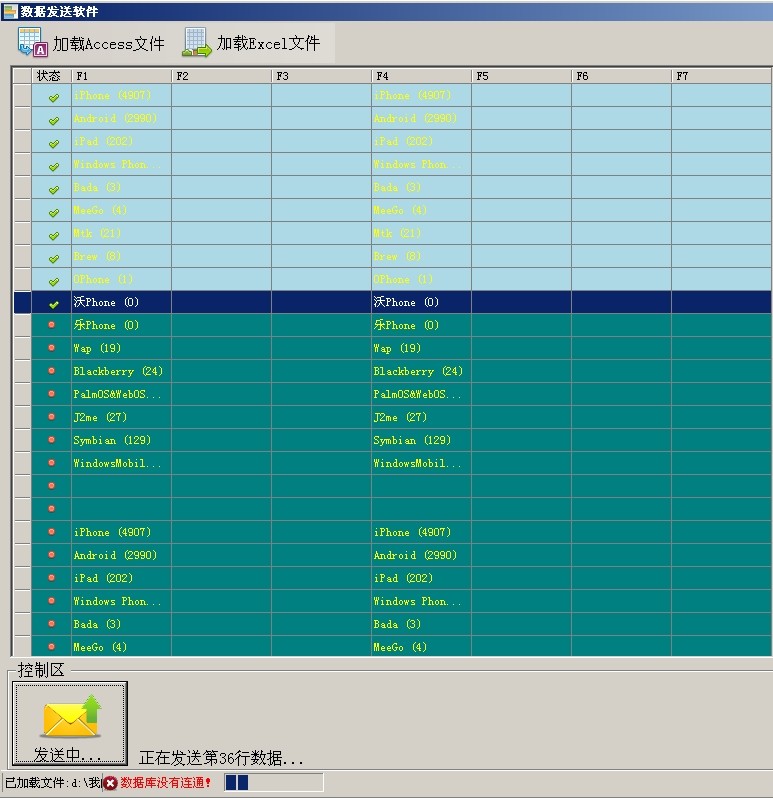Click the 控制区 group label
Viewport: 773px width, 798px height.
tap(41, 670)
